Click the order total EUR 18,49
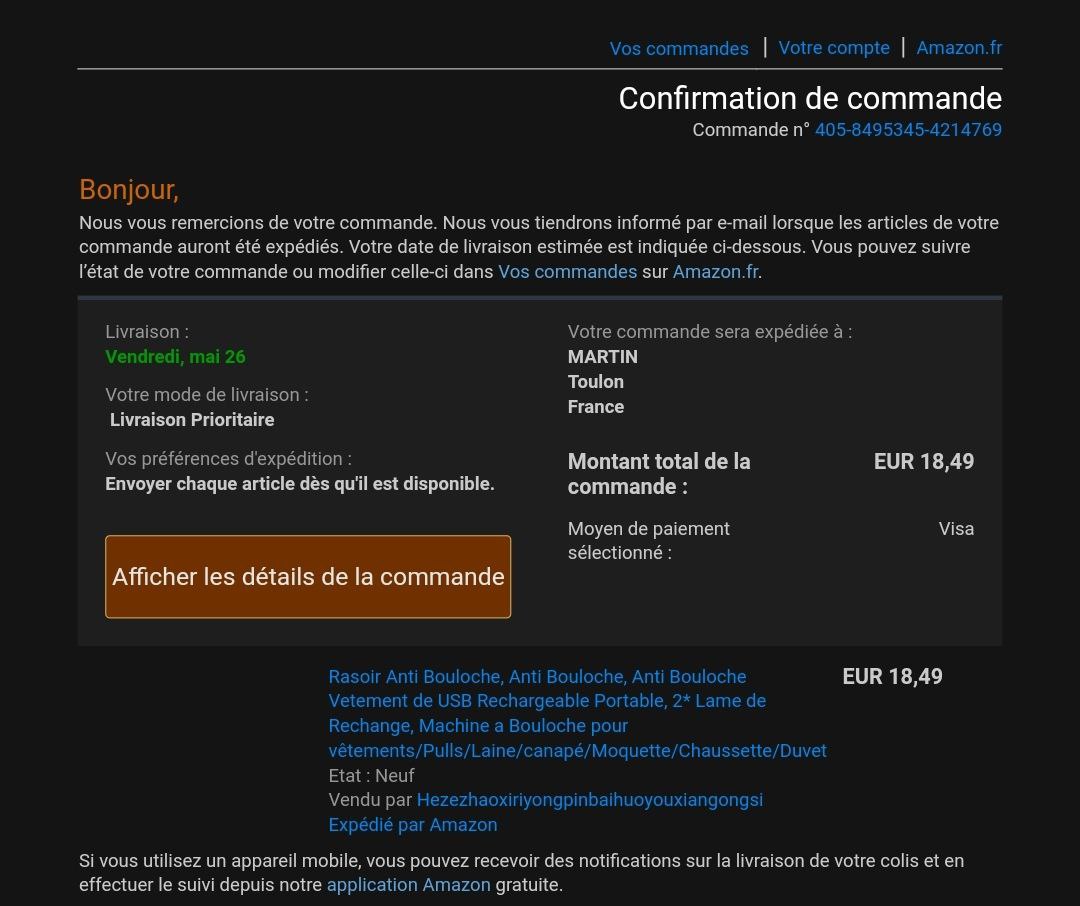1080x906 pixels. point(924,461)
